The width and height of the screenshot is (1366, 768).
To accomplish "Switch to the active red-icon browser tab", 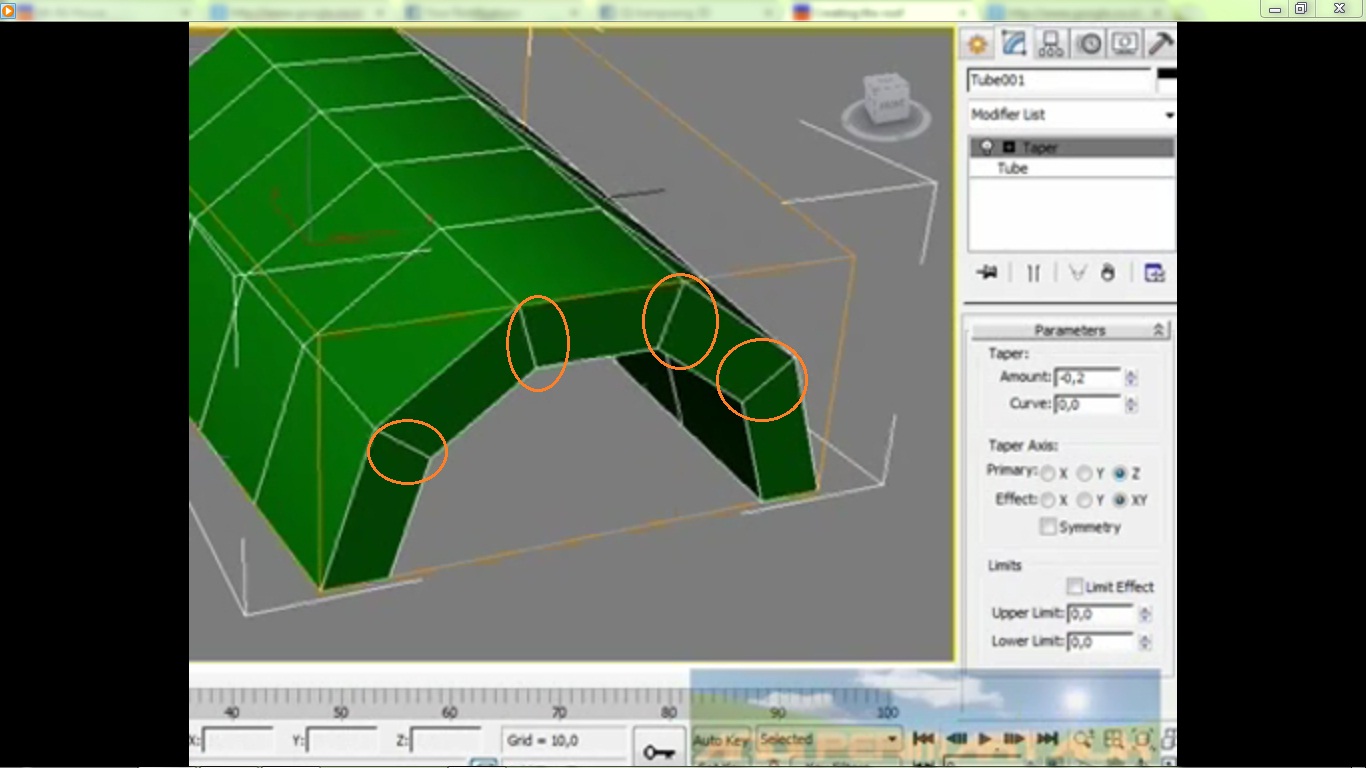I will pos(878,12).
